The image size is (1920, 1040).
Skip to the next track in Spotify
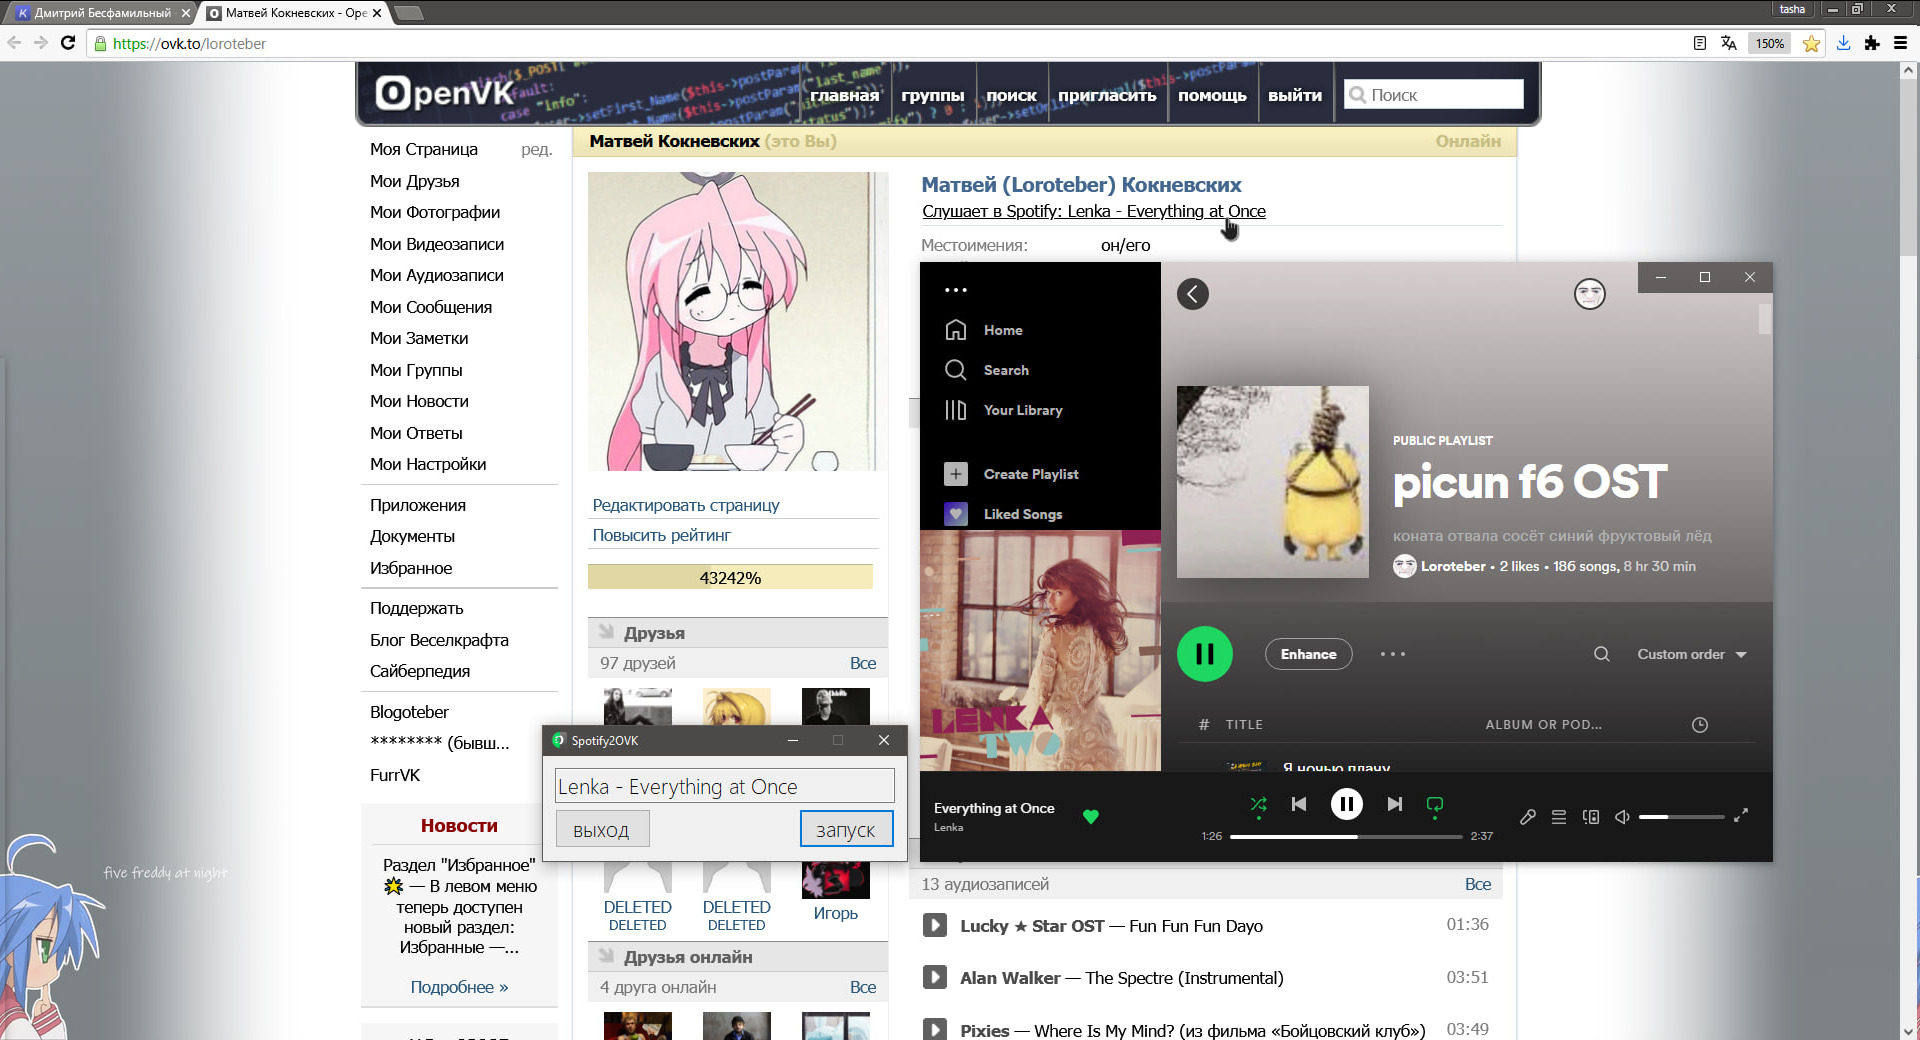pos(1395,804)
